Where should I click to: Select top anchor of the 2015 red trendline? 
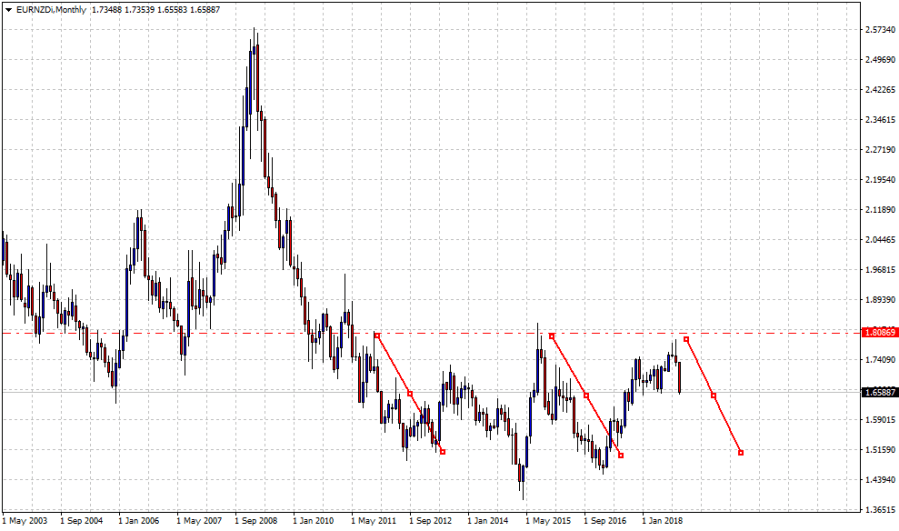coord(552,336)
